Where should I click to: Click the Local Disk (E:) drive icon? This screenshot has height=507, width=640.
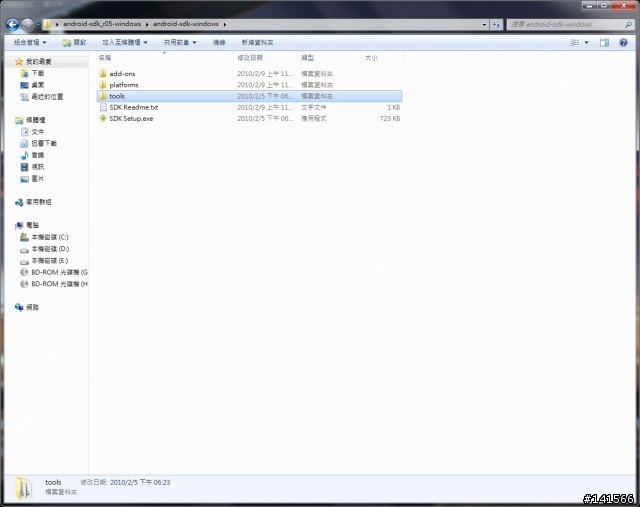(24, 261)
